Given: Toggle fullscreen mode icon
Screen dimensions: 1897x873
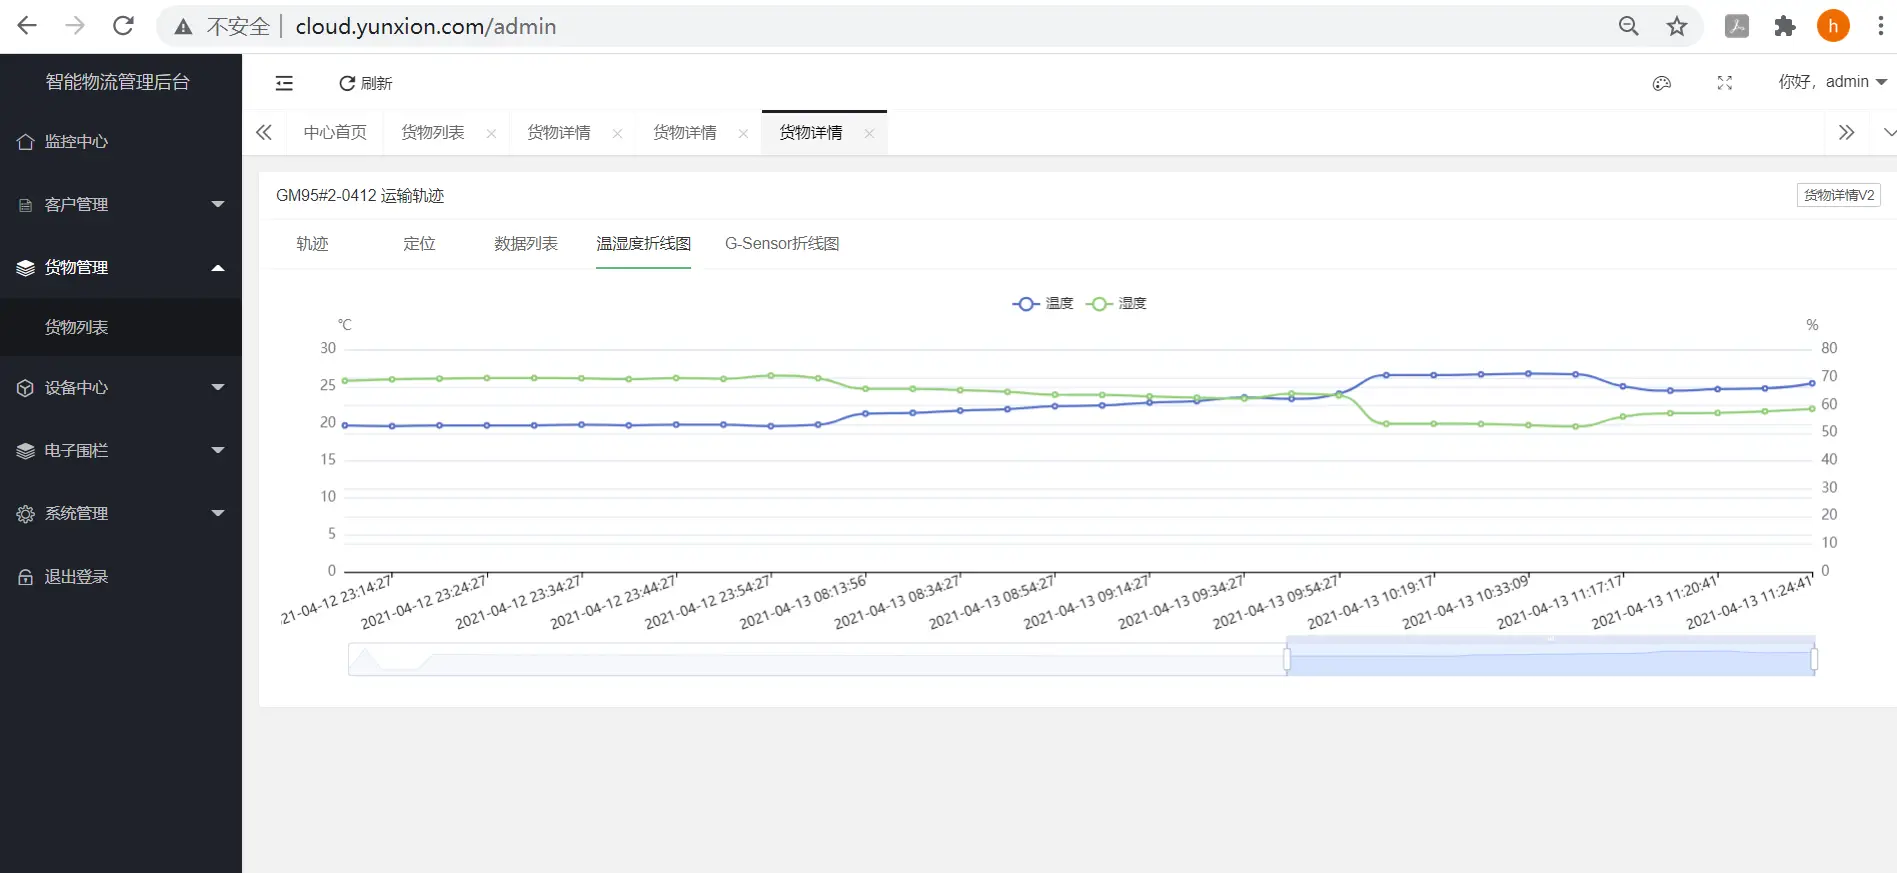Looking at the screenshot, I should 1724,83.
